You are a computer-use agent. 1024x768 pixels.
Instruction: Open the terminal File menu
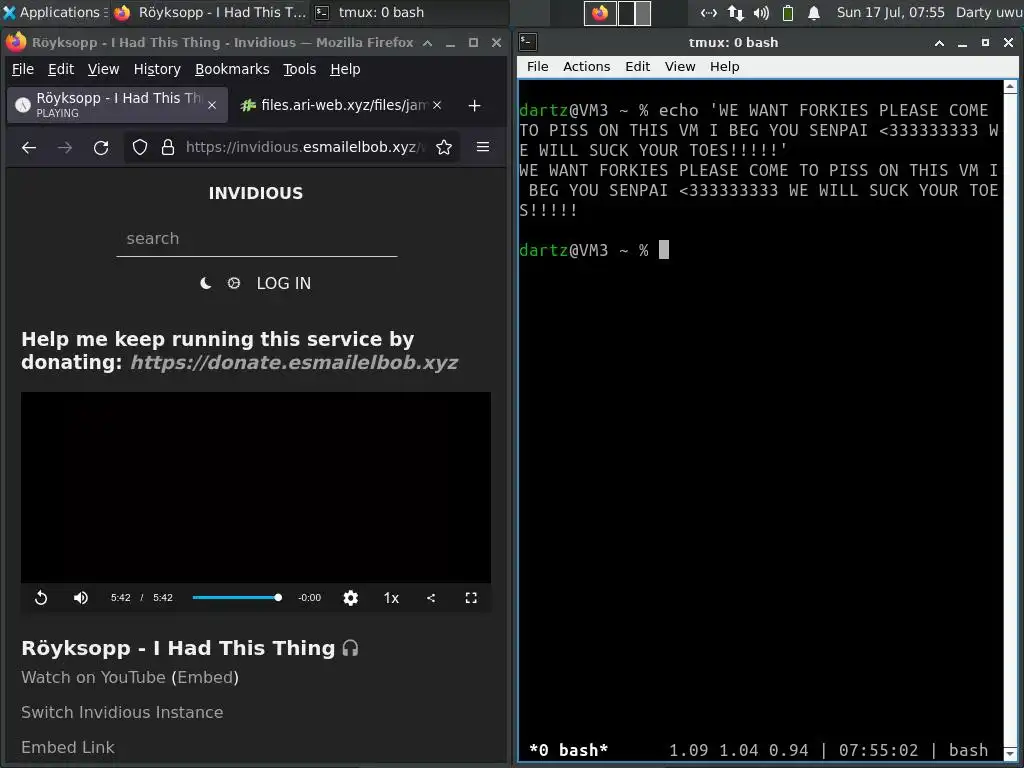[x=537, y=67]
